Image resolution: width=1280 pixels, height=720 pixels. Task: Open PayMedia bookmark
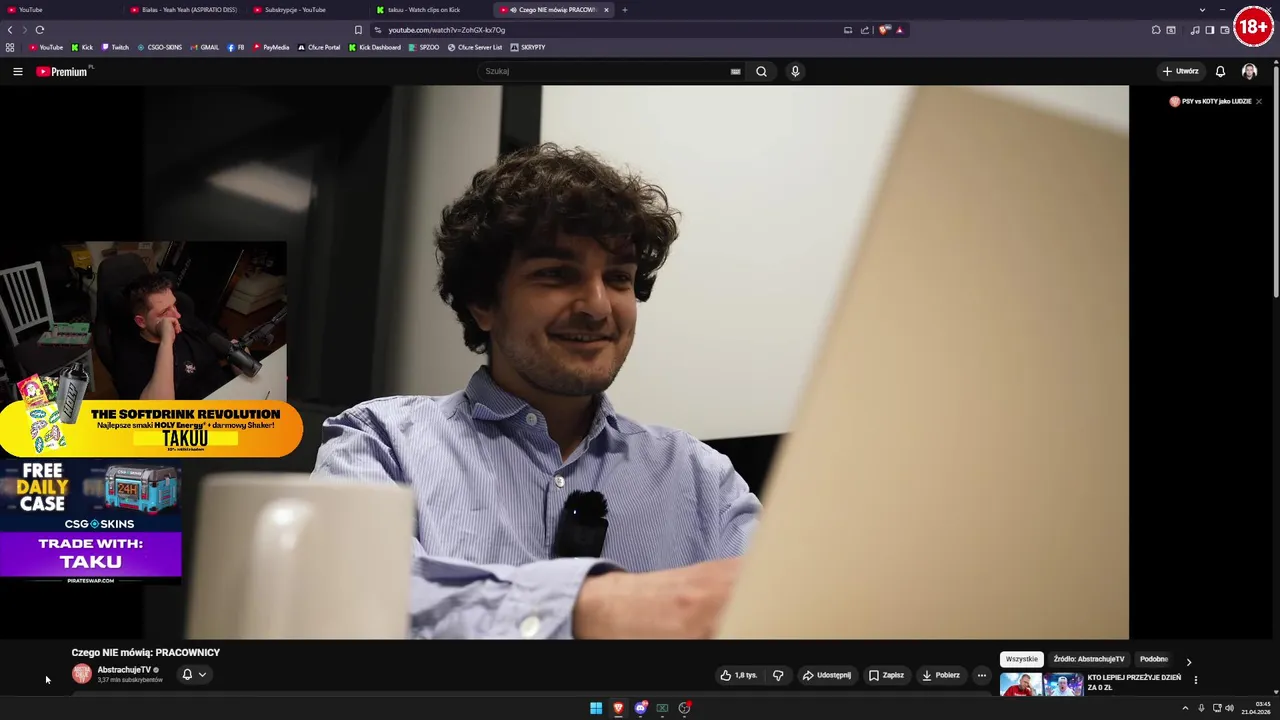[x=271, y=47]
